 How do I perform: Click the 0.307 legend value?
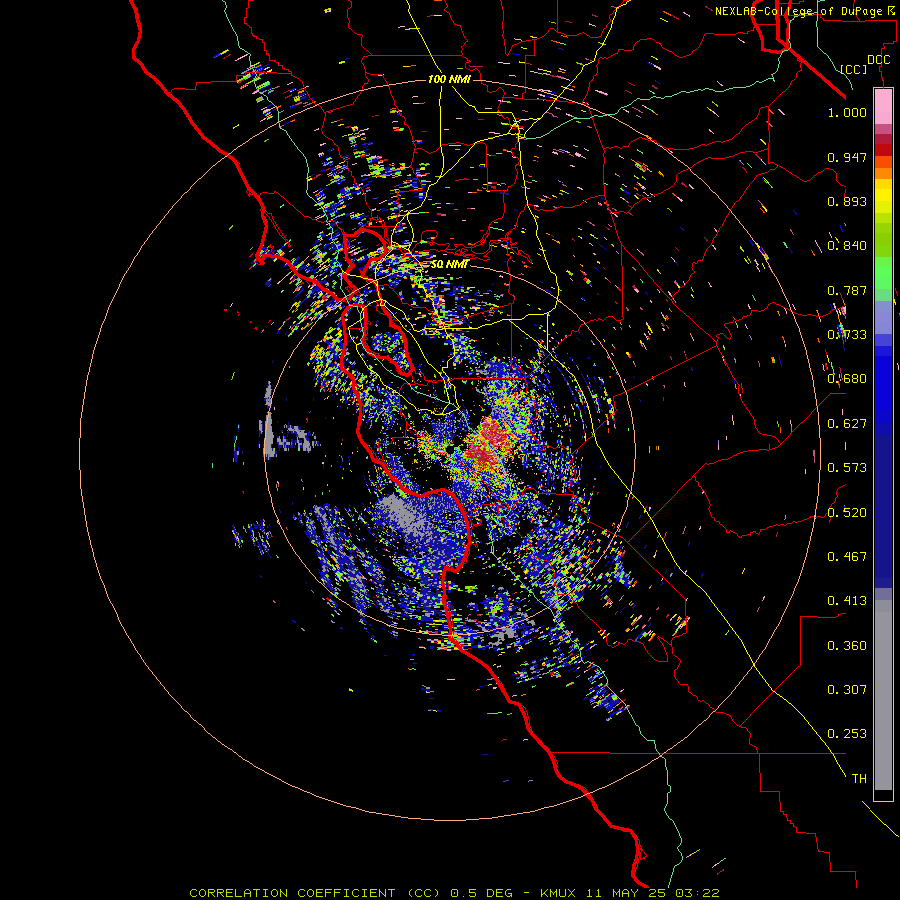tap(847, 690)
